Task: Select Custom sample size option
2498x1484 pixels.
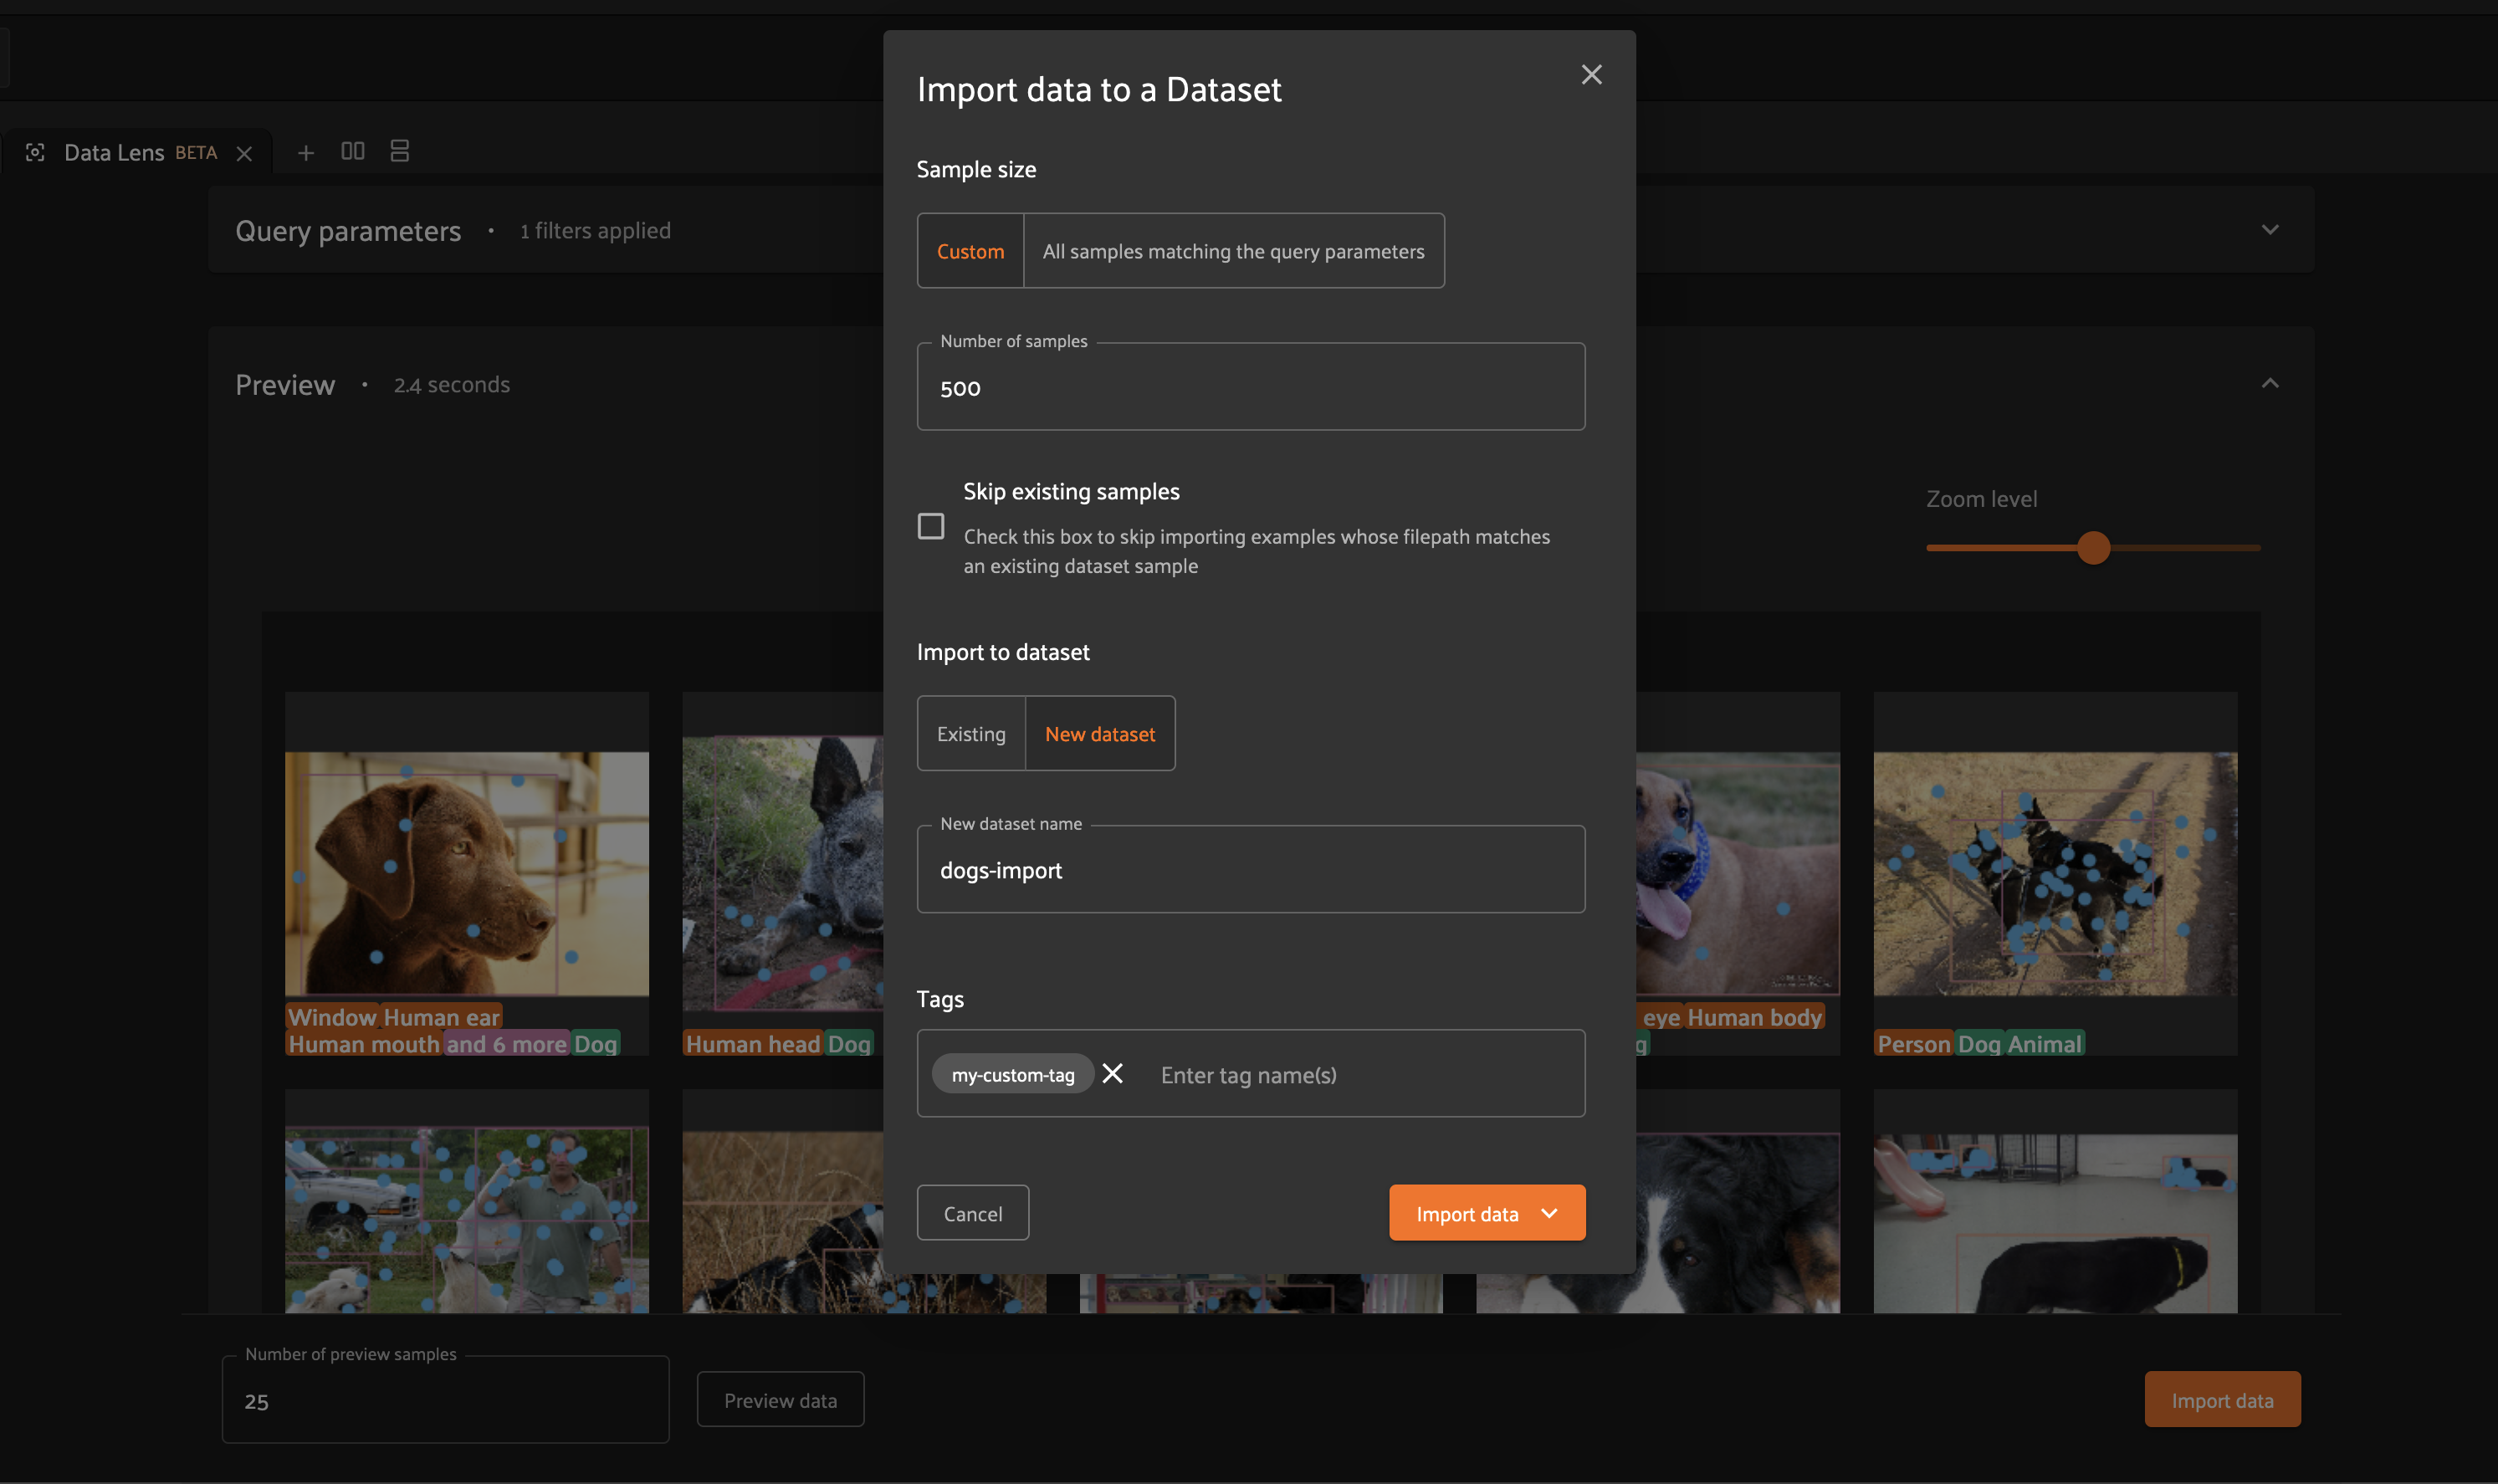Action: coord(970,251)
